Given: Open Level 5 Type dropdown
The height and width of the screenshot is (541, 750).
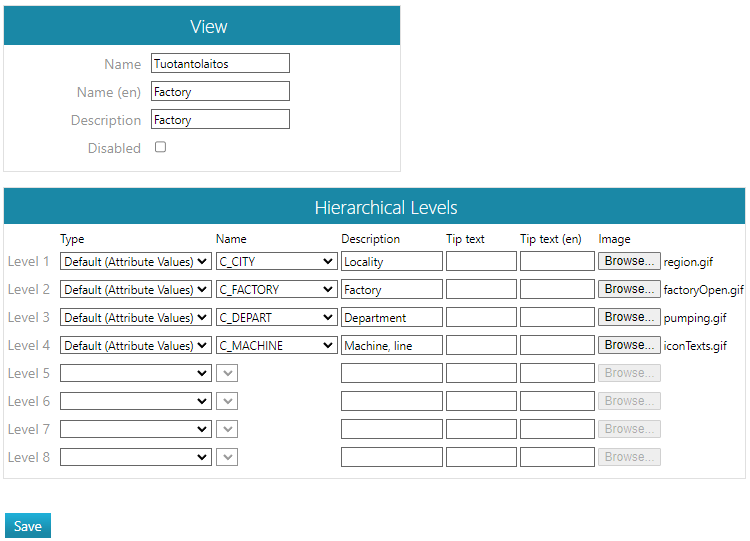Looking at the screenshot, I should [136, 373].
